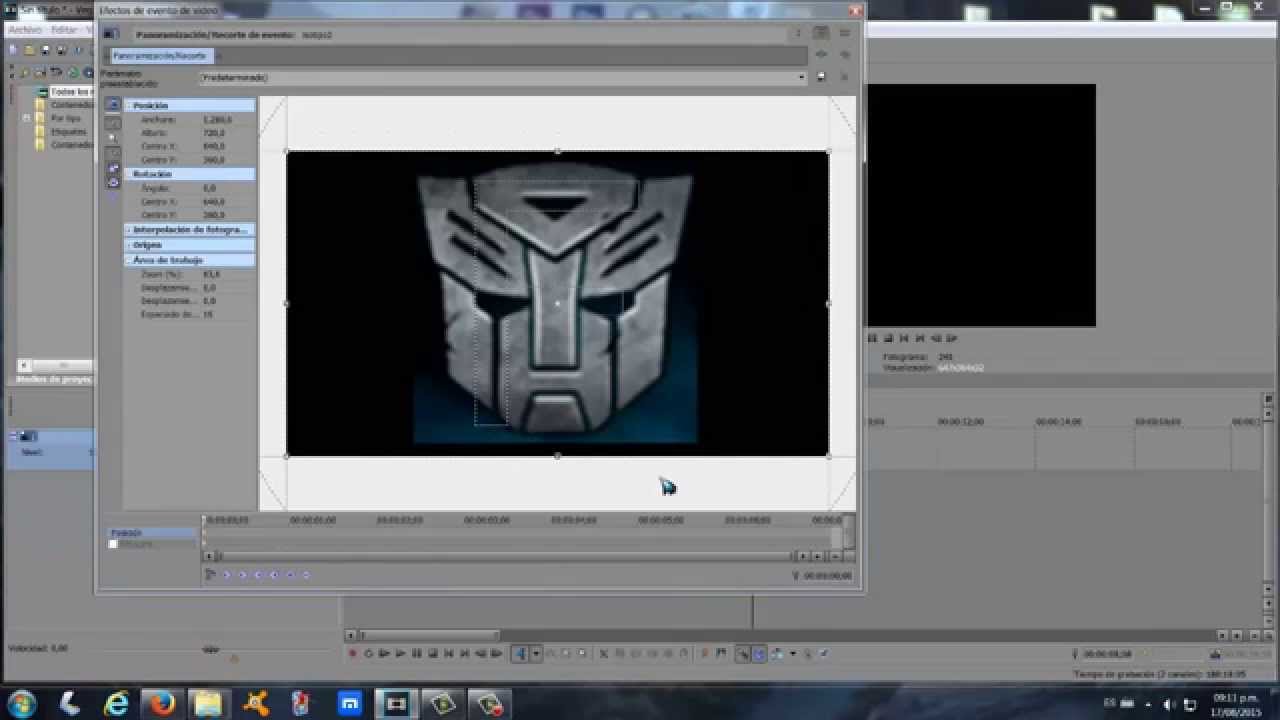This screenshot has height=720, width=1280.
Task: Go to previous keyframe button
Action: tap(242, 575)
